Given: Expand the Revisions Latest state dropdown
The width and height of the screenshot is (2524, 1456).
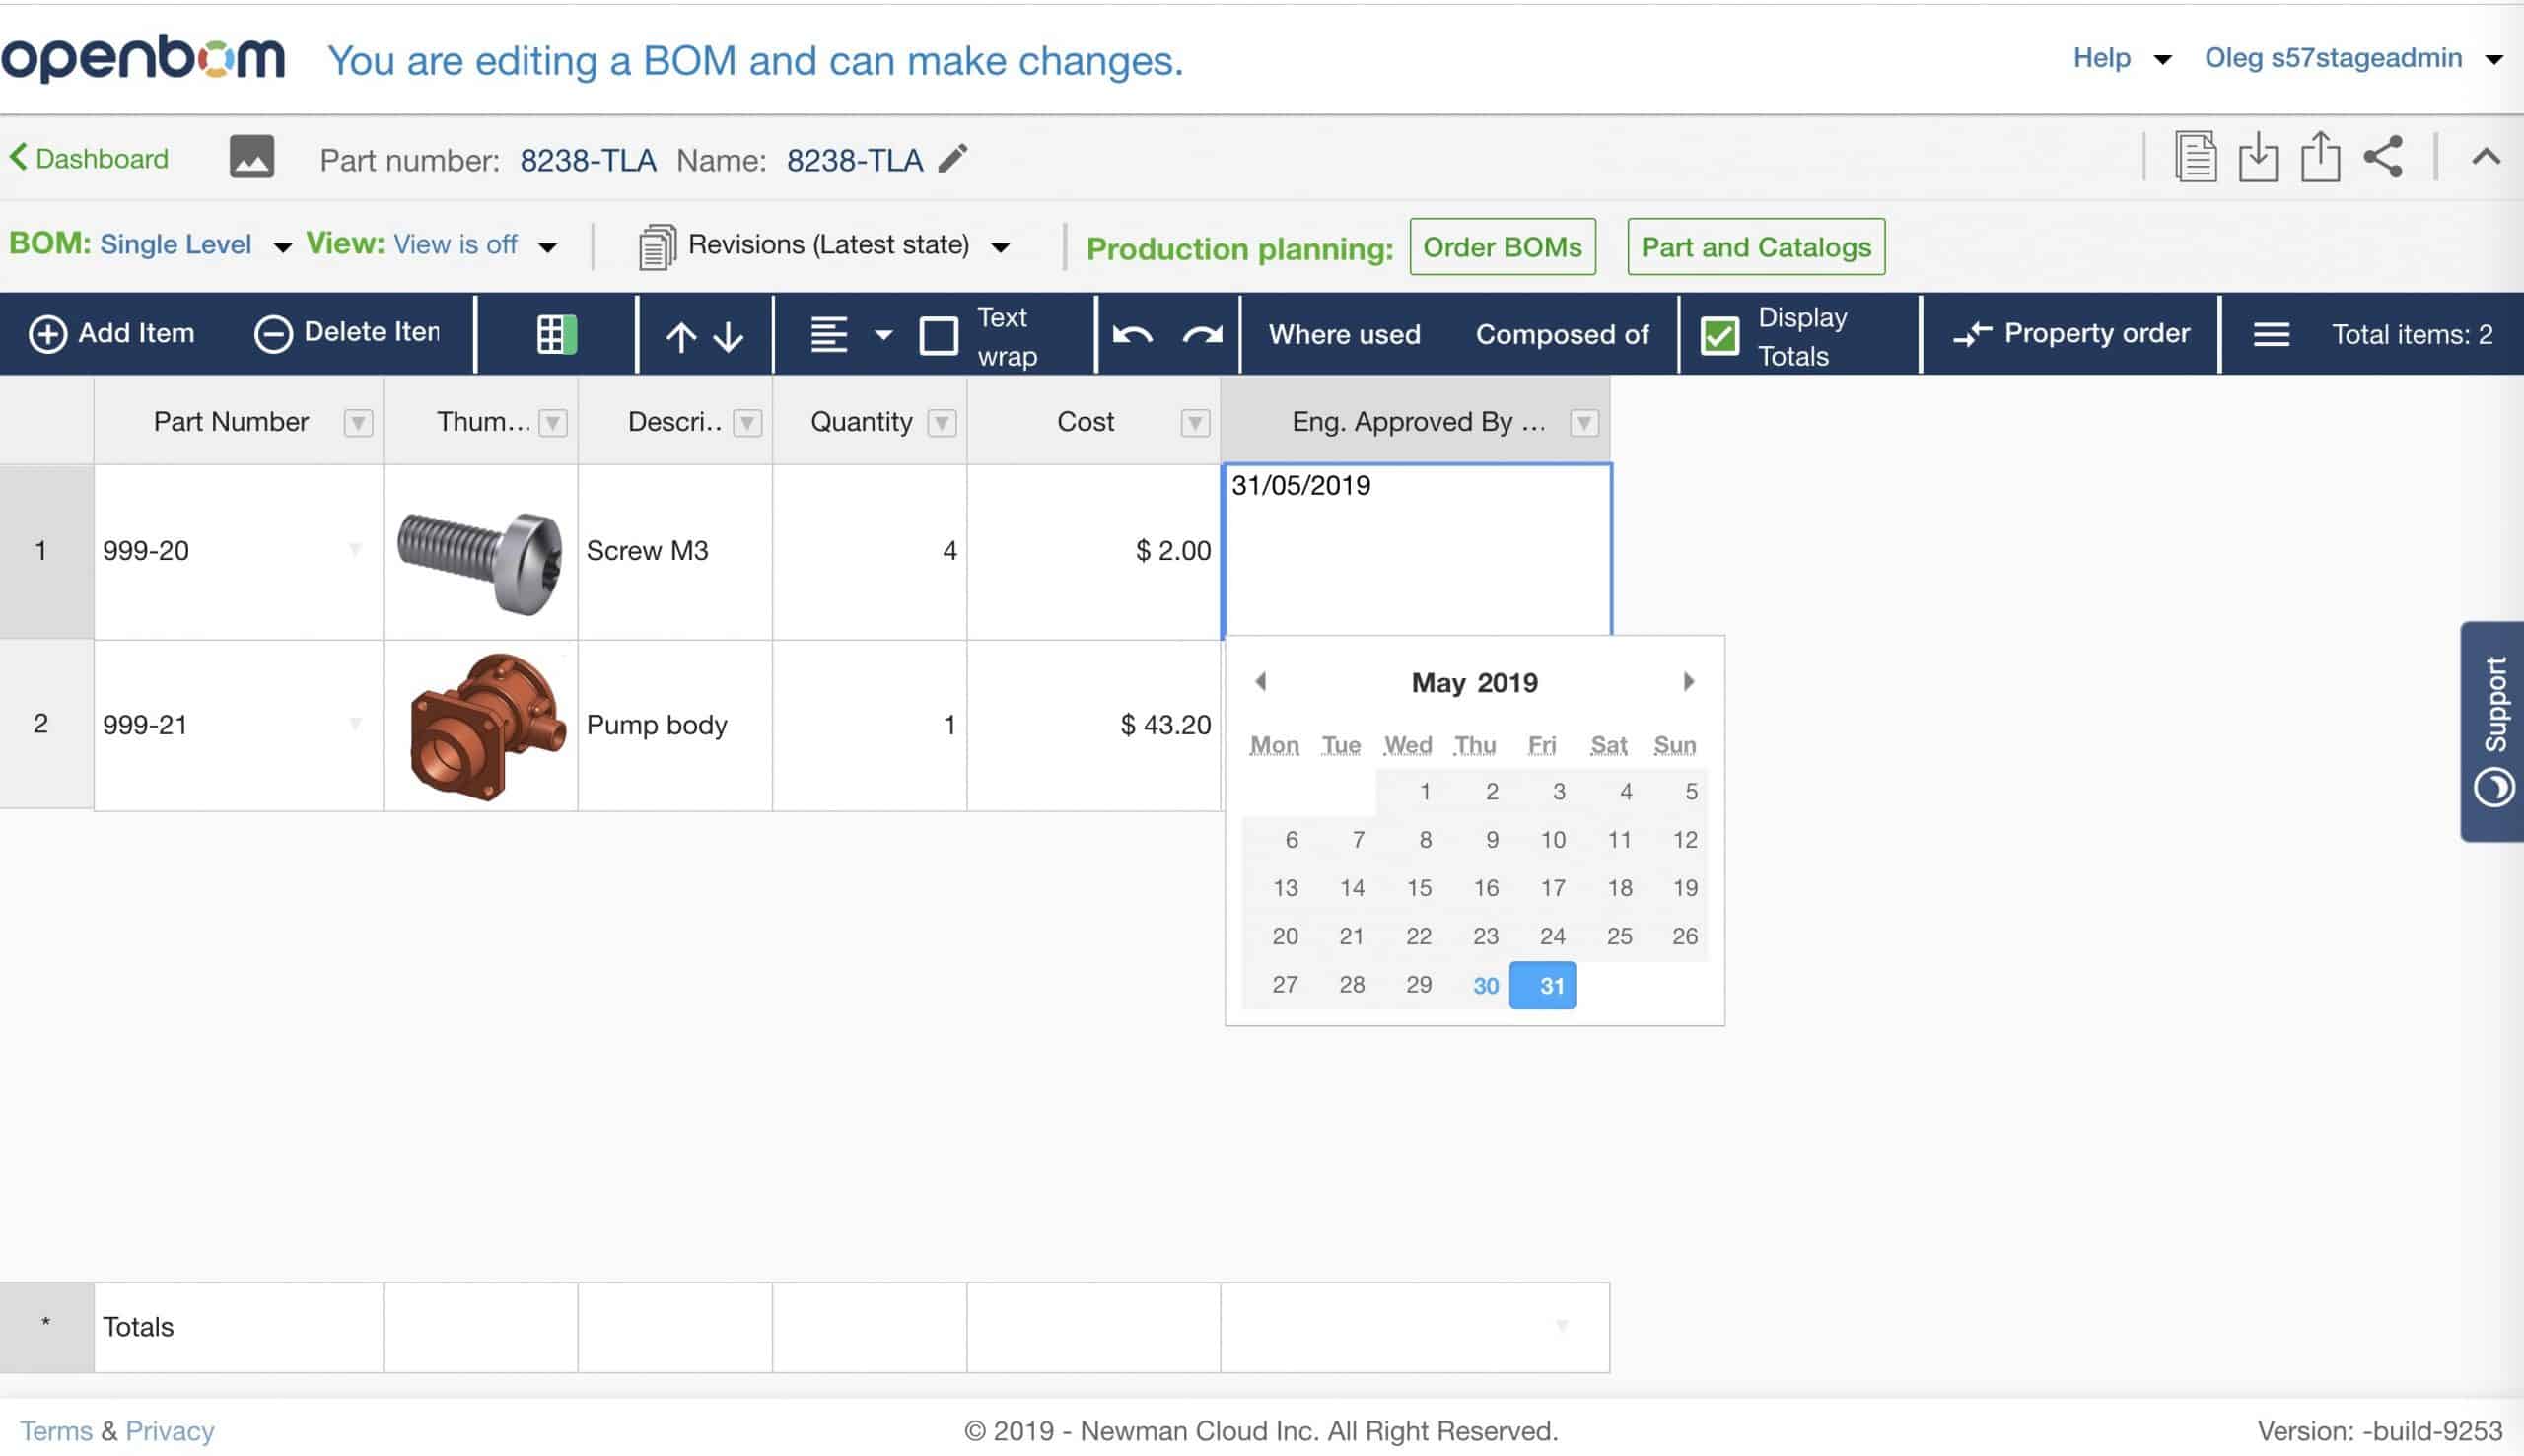Looking at the screenshot, I should tap(1002, 246).
